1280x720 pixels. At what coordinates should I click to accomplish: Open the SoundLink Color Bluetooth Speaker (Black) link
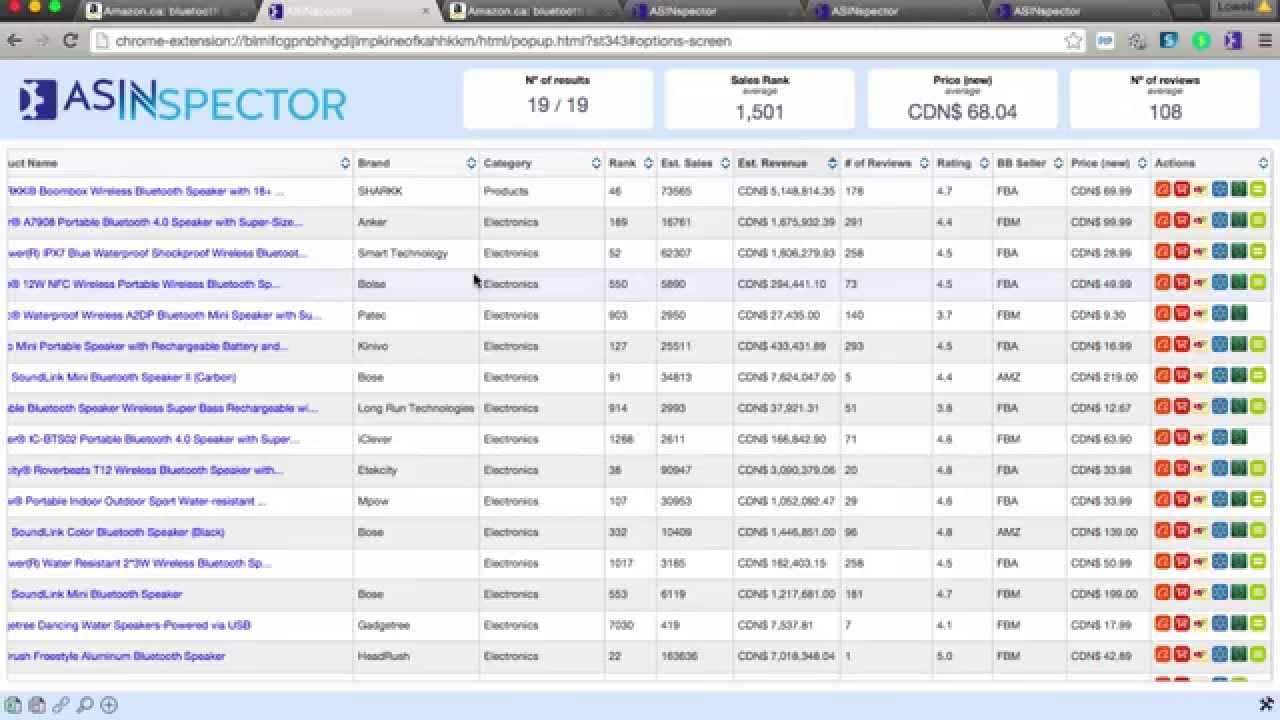pyautogui.click(x=118, y=532)
